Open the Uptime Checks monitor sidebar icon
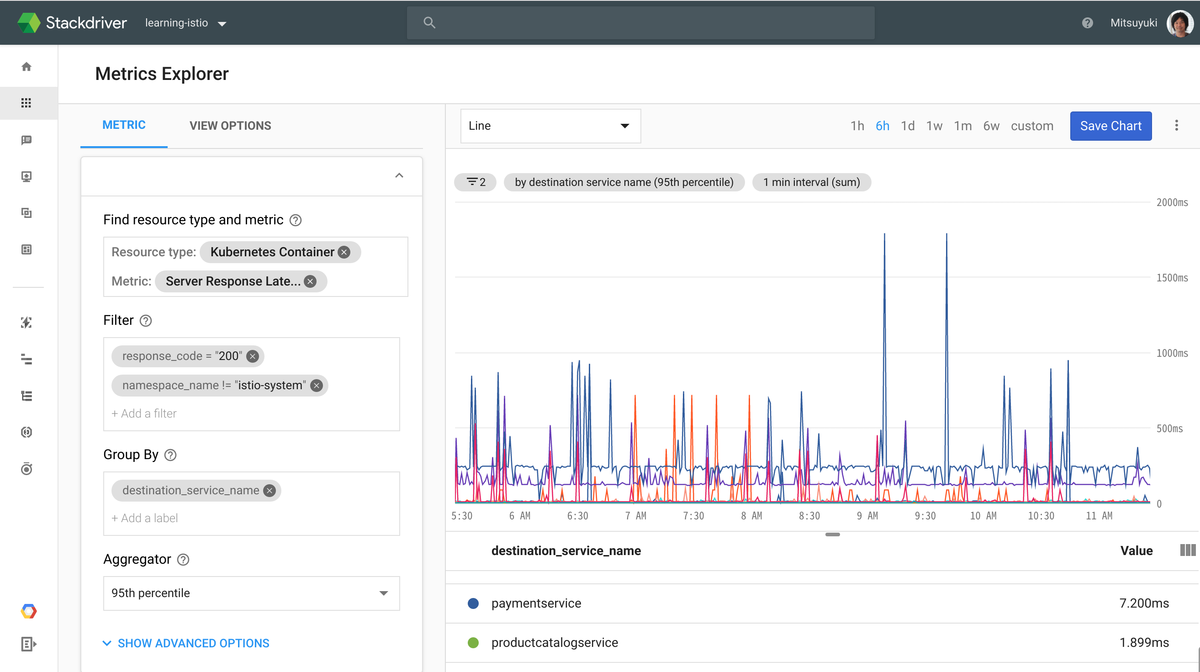The width and height of the screenshot is (1200, 672). (x=27, y=177)
